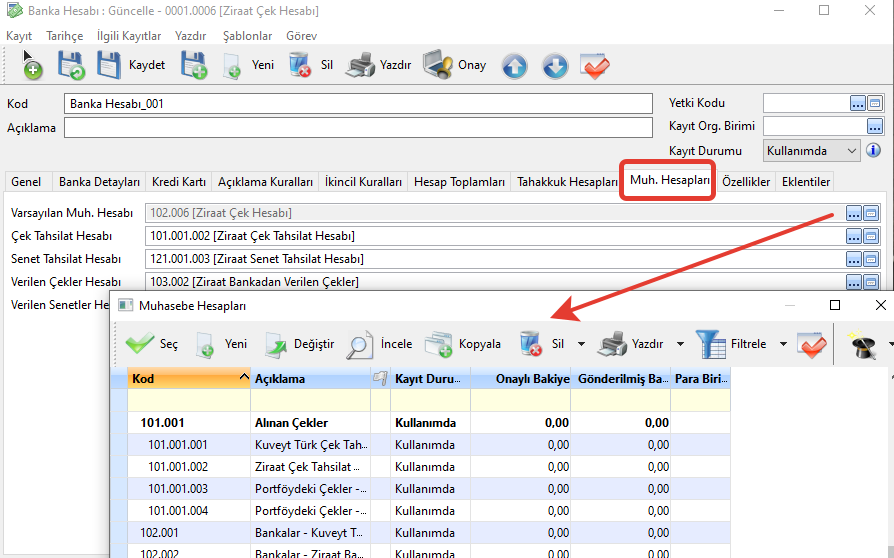Click ellipsis button beside Yetki Kodu field

[x=857, y=103]
